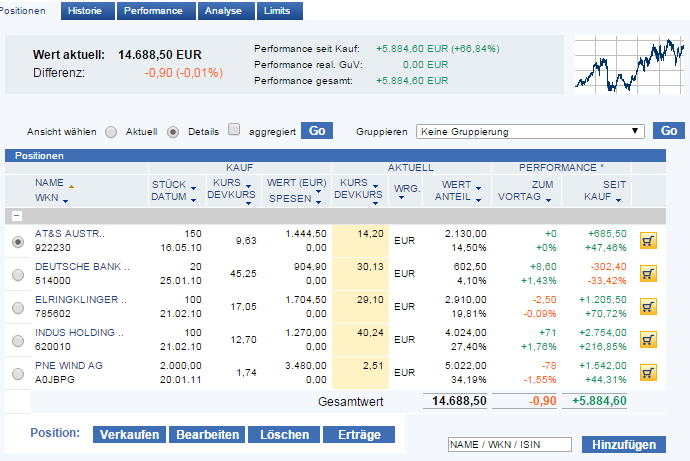
Task: Click WKN A0JBPG text
Action: pyautogui.click(x=55, y=380)
